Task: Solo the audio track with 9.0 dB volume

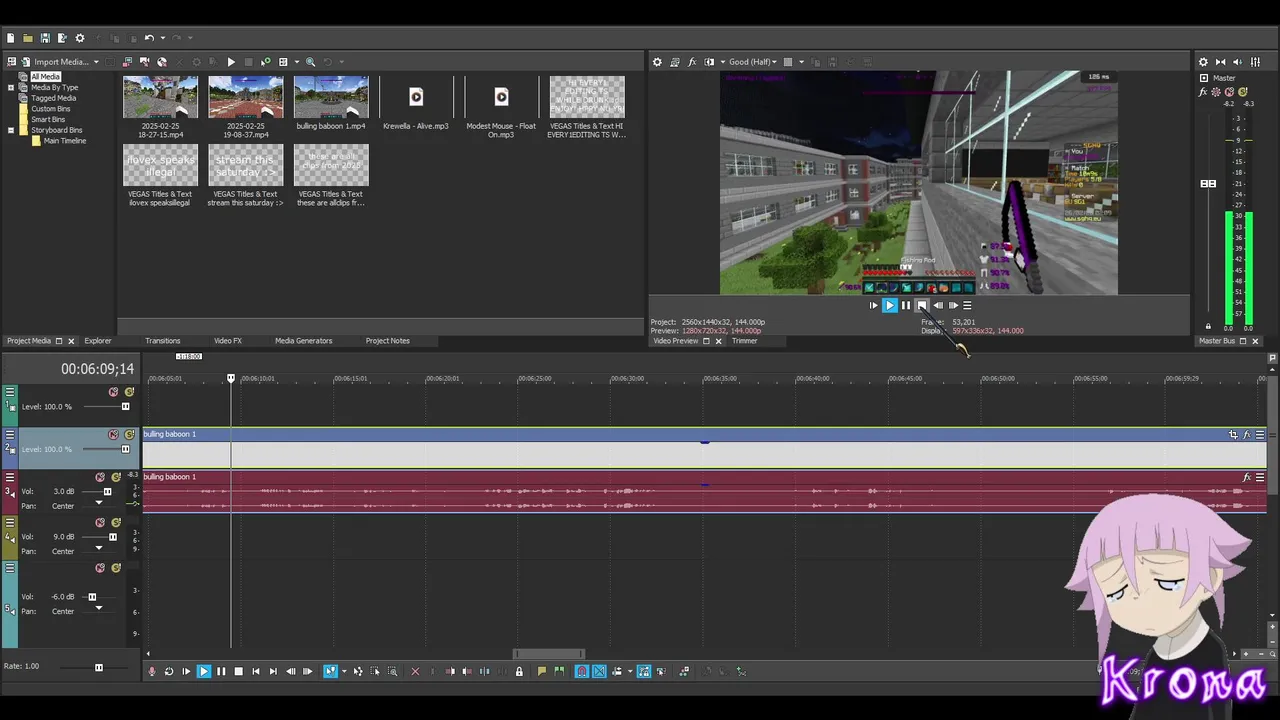Action: 116,523
